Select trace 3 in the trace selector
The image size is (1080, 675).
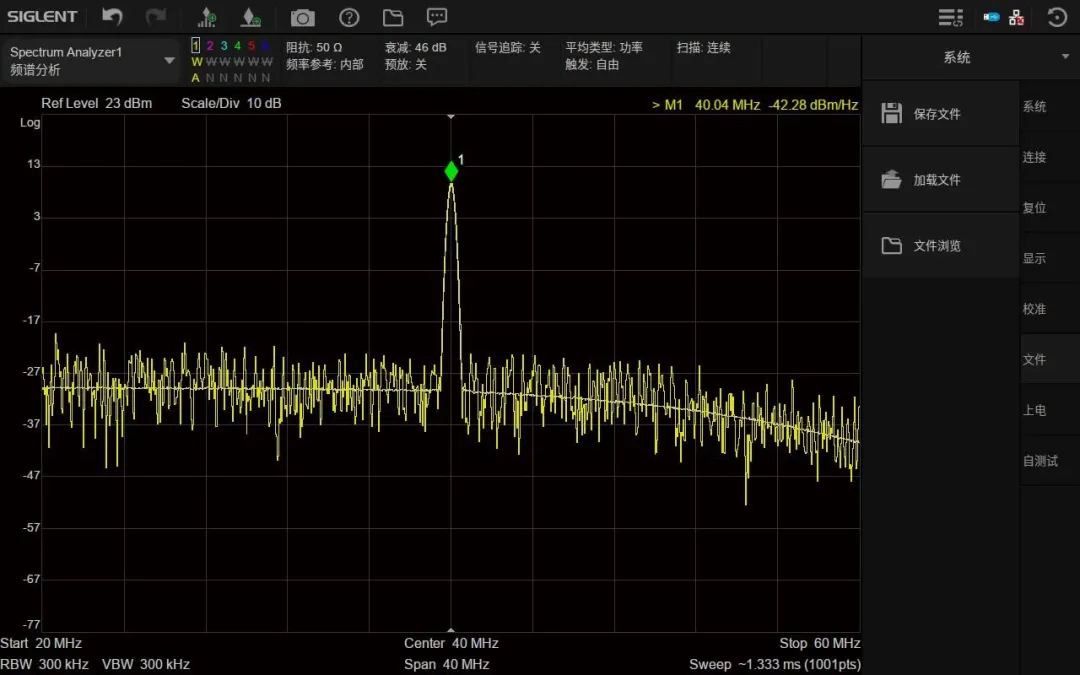coord(224,46)
